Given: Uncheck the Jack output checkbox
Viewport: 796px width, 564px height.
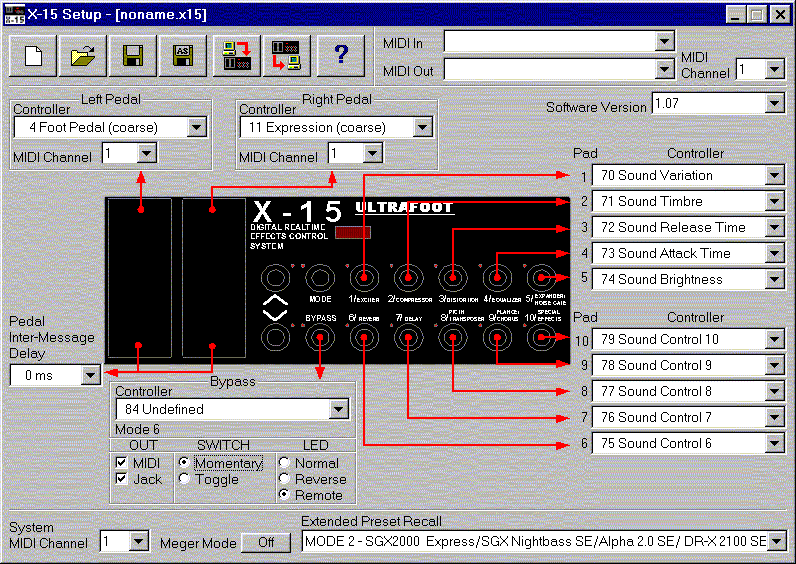Looking at the screenshot, I should pos(121,479).
